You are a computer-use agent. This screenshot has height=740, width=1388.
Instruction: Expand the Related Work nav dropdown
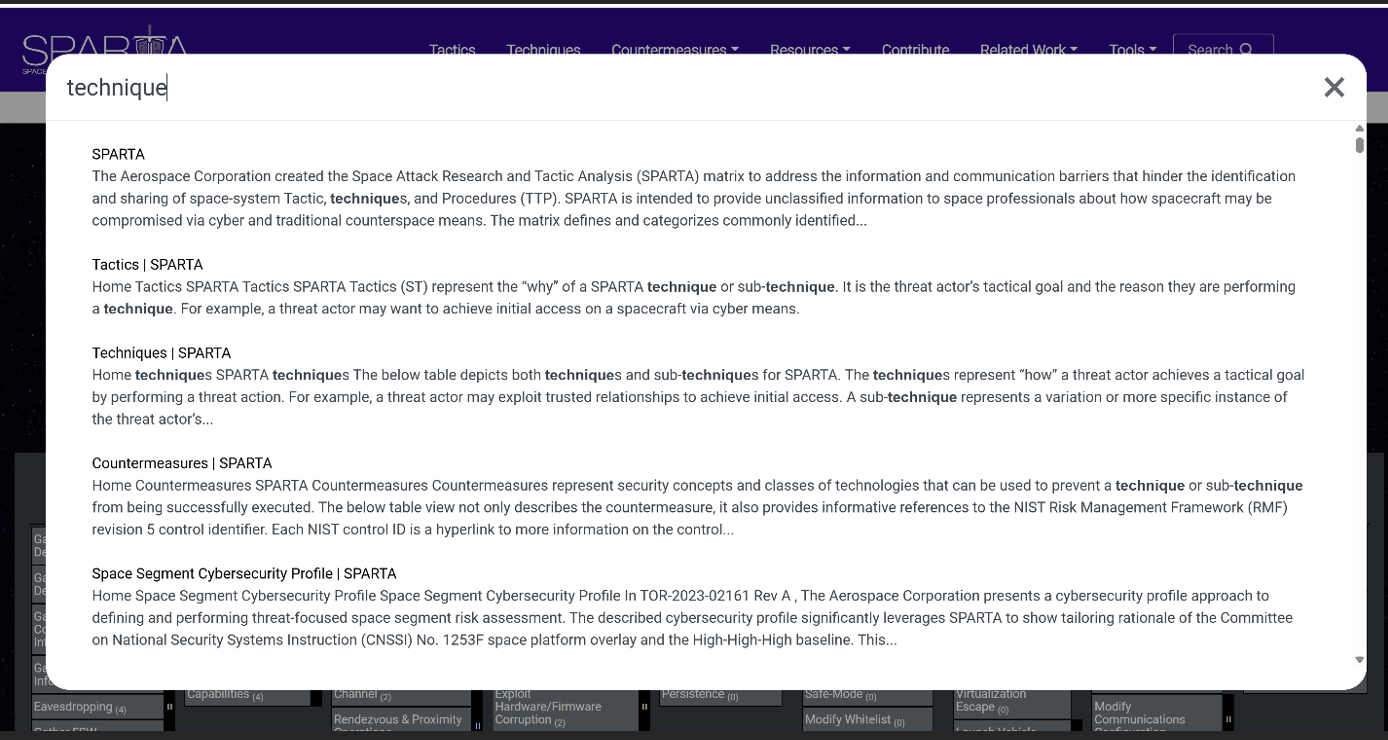tap(1028, 49)
